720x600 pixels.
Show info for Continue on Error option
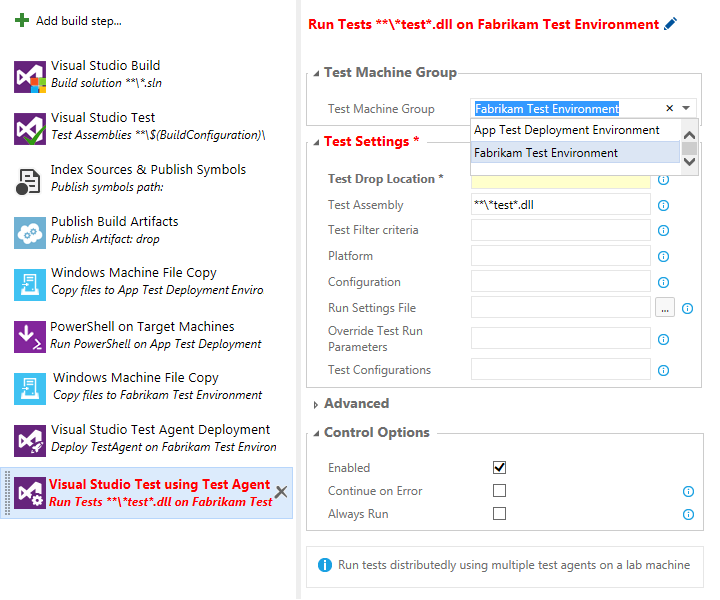click(x=688, y=492)
